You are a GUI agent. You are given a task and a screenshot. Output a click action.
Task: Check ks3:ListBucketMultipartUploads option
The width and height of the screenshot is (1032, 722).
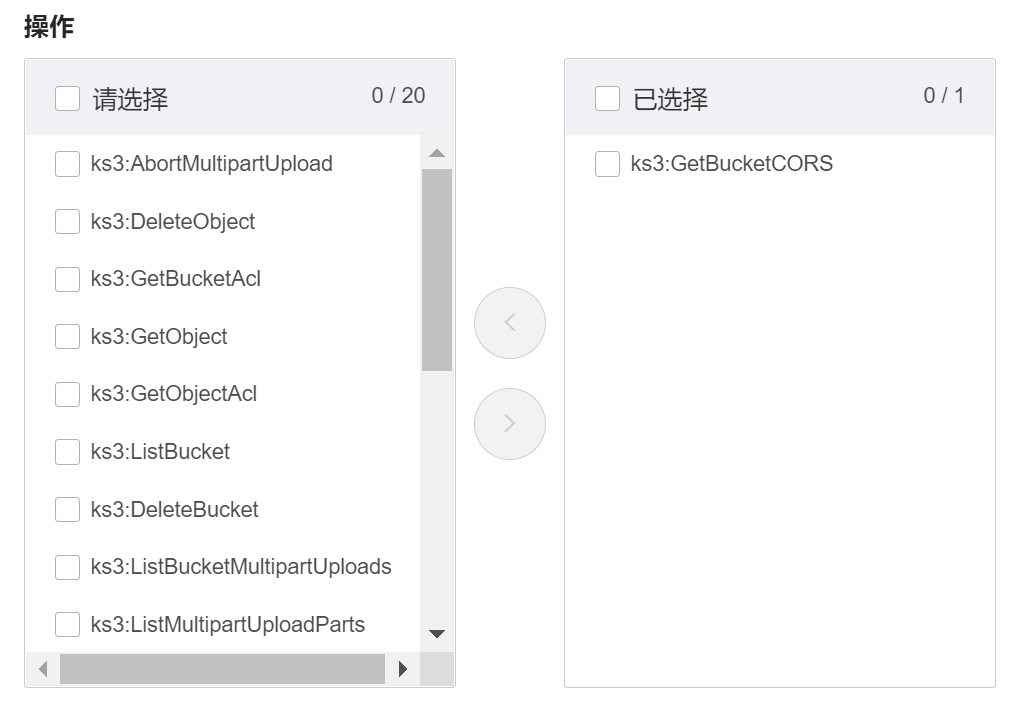67,567
